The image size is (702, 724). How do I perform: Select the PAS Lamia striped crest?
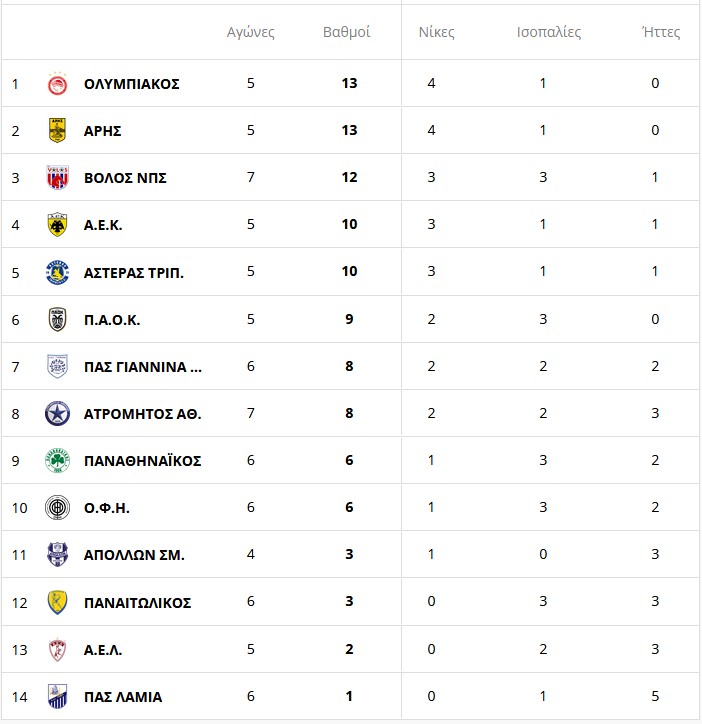57,696
